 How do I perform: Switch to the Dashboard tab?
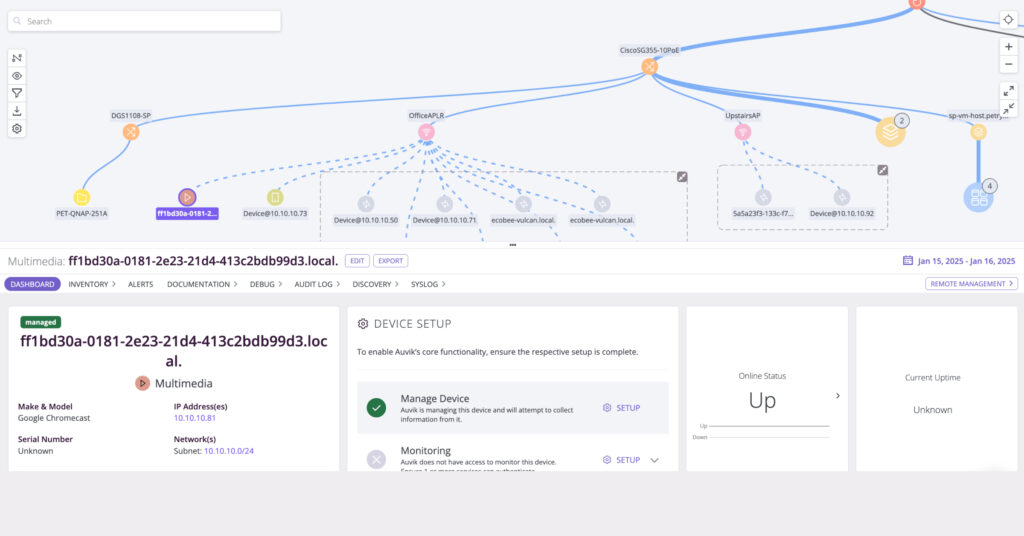33,284
